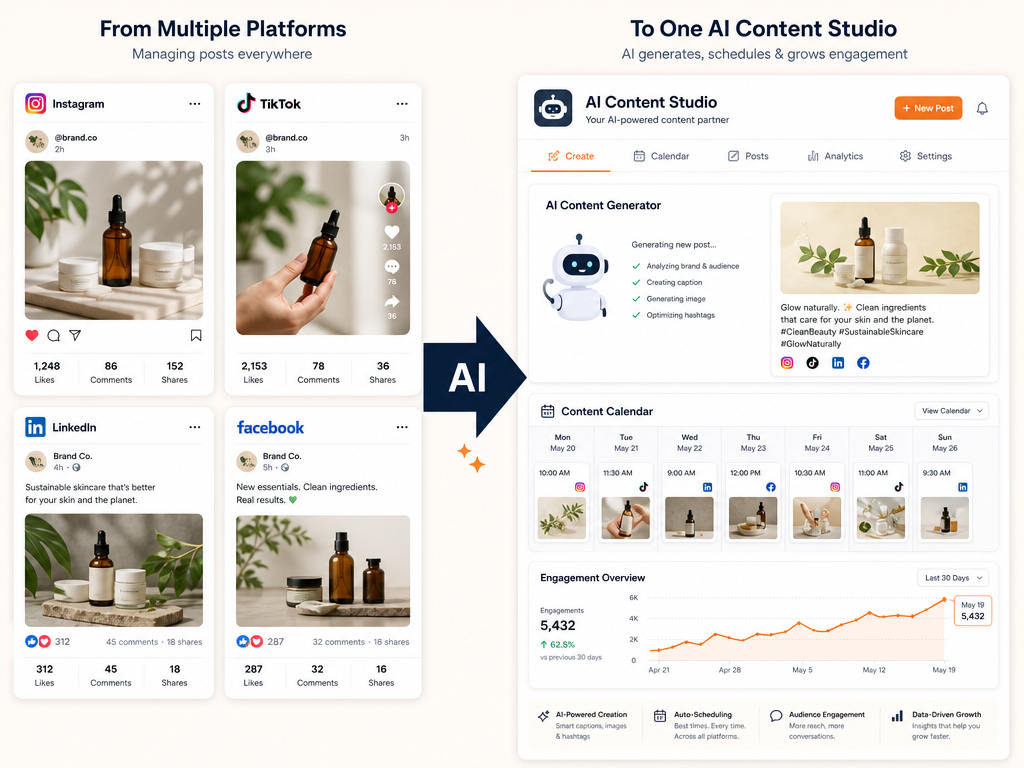
Task: Open the Instagram product photo
Action: coord(114,240)
